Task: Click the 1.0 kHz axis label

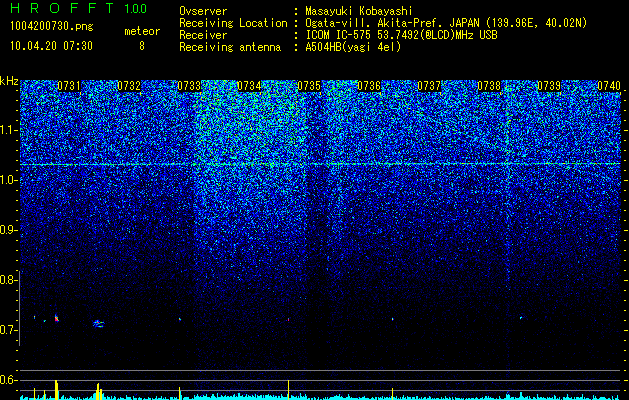Action: tap(8, 180)
